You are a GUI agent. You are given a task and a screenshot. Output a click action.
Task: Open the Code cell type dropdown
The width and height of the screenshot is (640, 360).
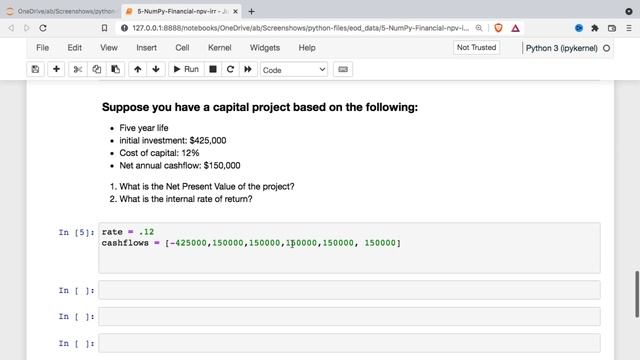pos(294,70)
